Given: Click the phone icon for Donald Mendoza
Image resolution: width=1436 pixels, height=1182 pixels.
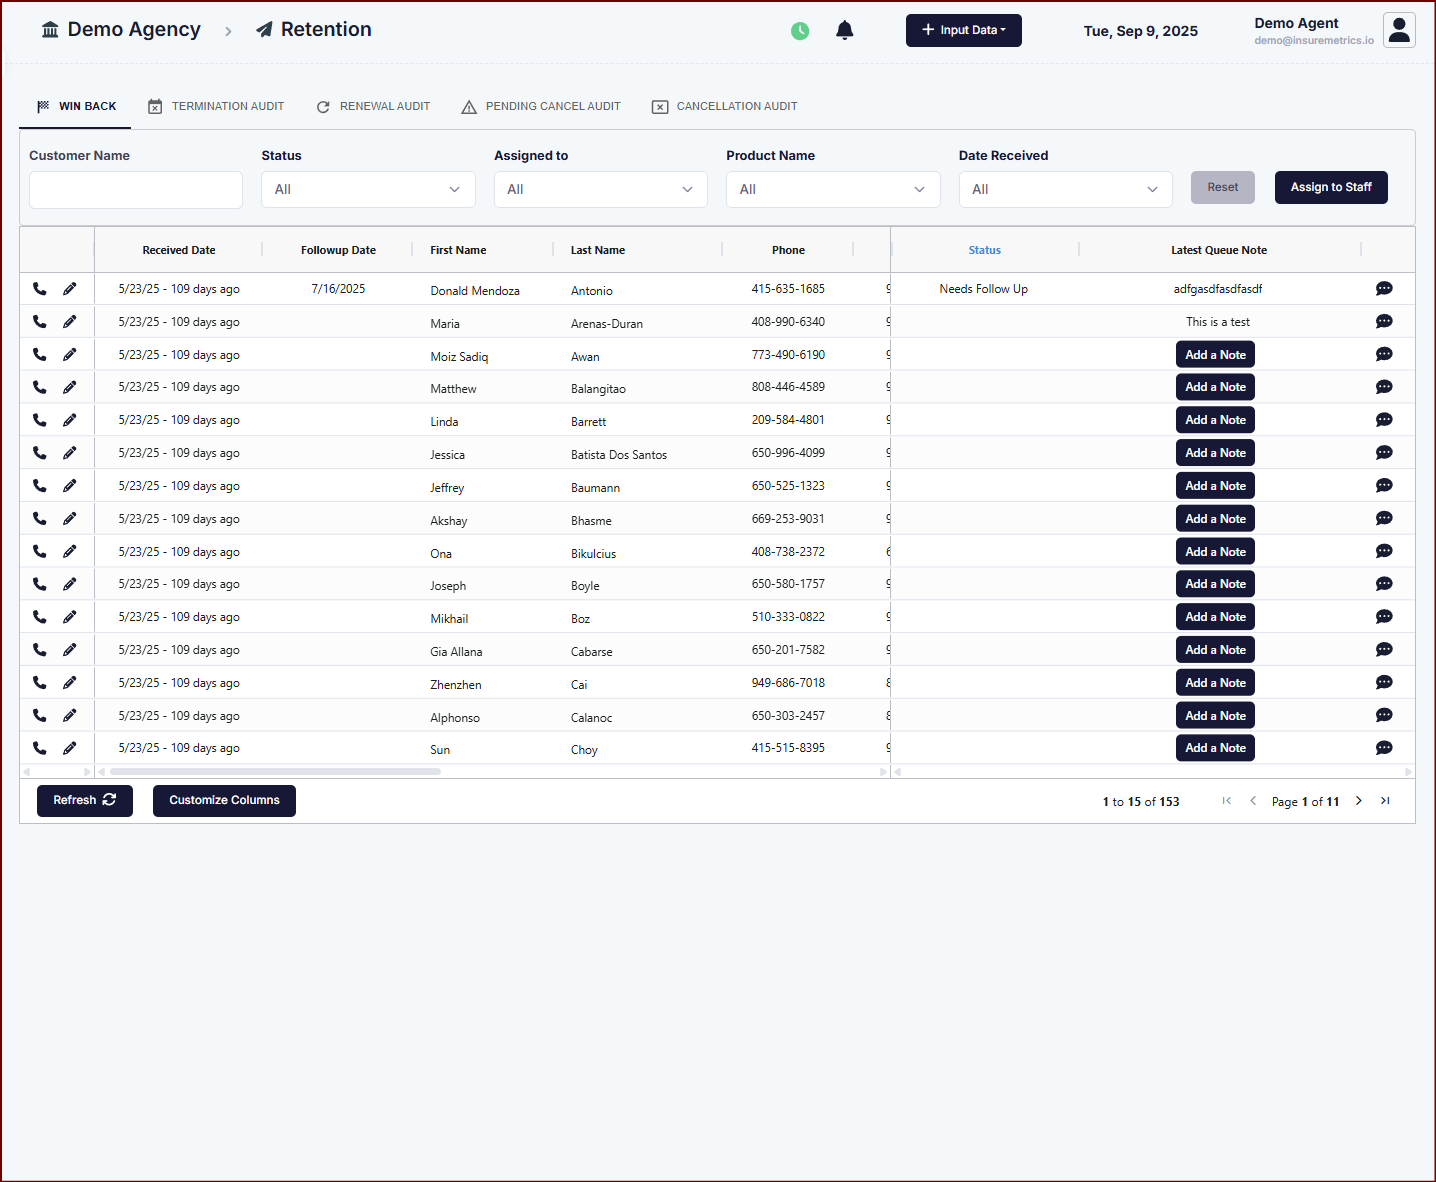Looking at the screenshot, I should (40, 289).
